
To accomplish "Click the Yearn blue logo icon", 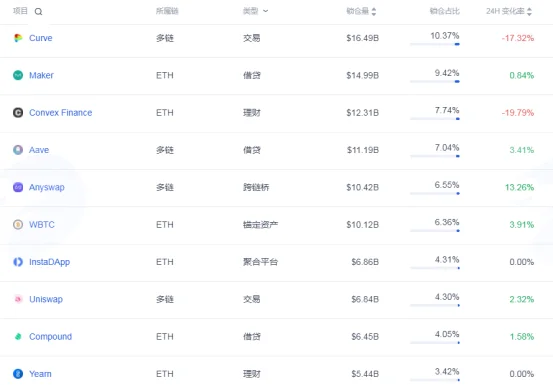I will (18, 374).
